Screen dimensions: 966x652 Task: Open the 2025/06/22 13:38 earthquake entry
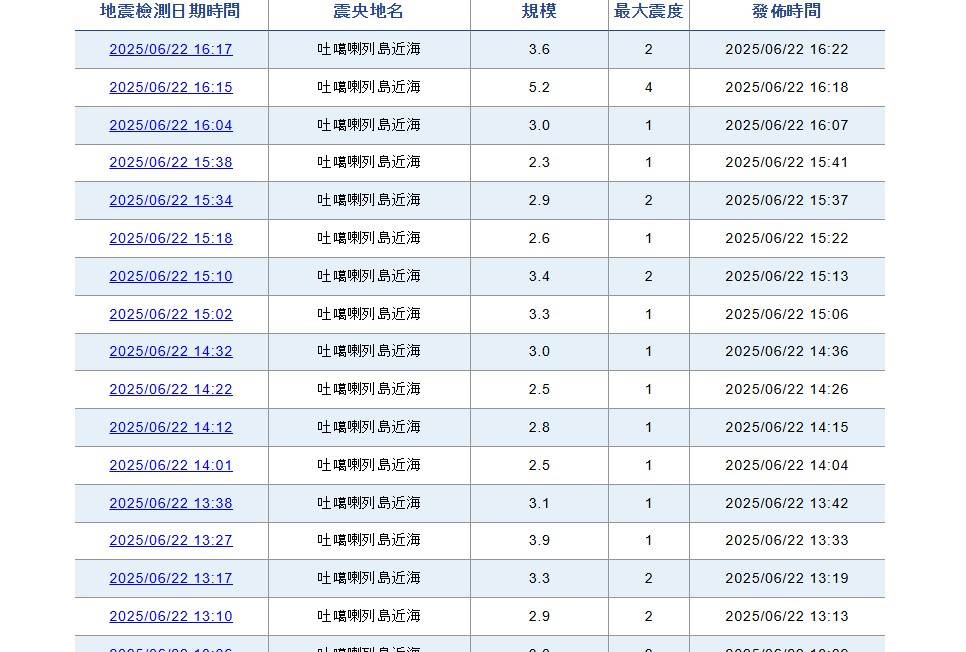(171, 504)
